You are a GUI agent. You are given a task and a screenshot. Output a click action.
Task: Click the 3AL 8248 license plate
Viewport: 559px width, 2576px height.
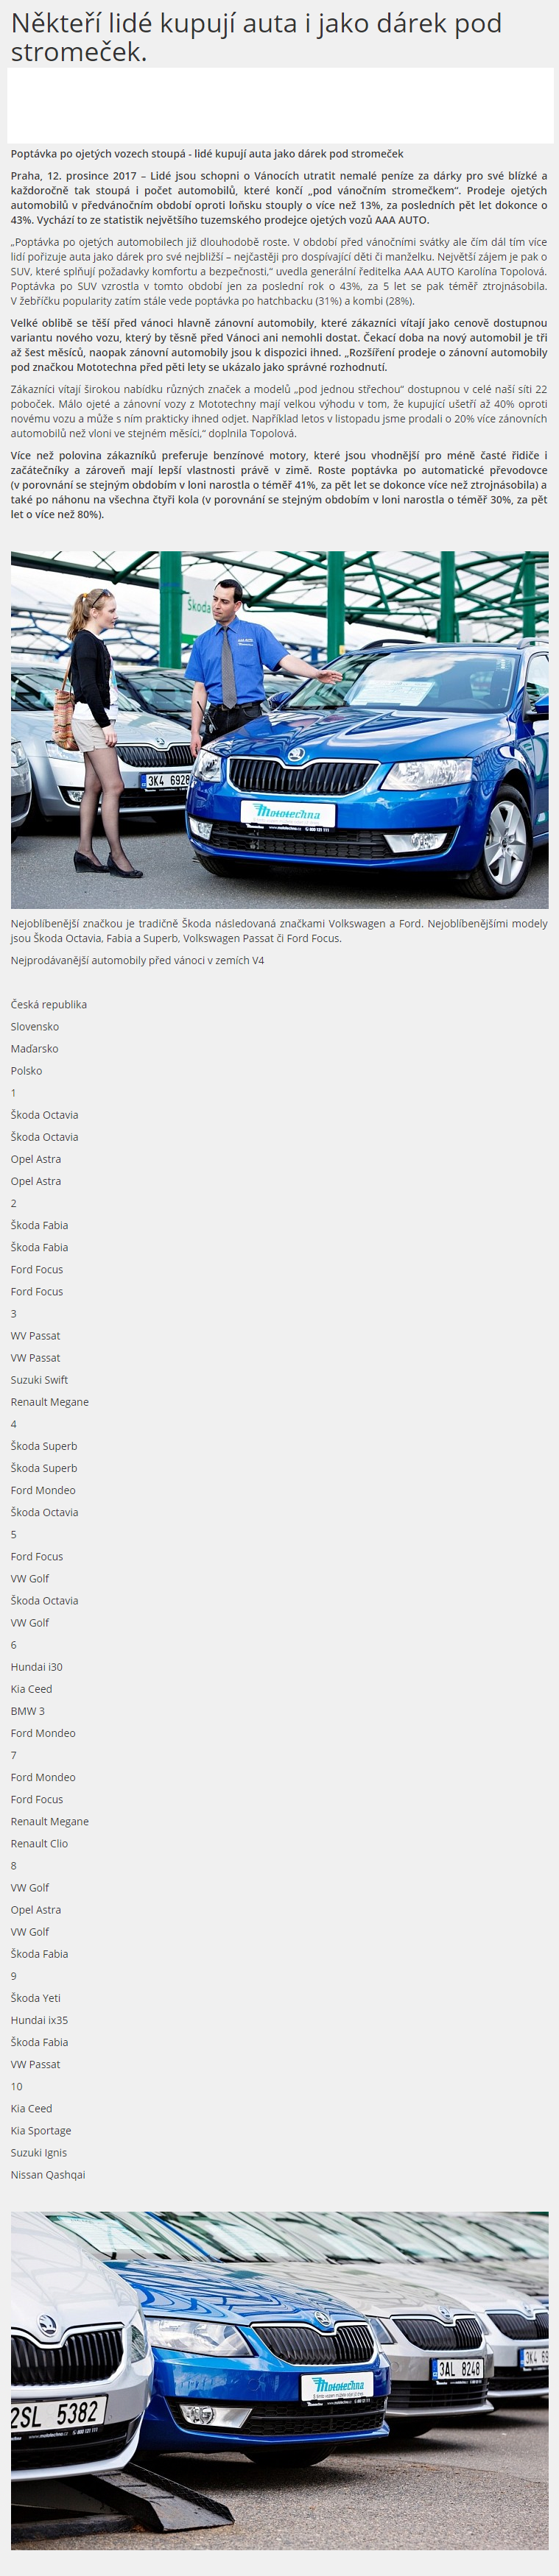coord(459,2368)
